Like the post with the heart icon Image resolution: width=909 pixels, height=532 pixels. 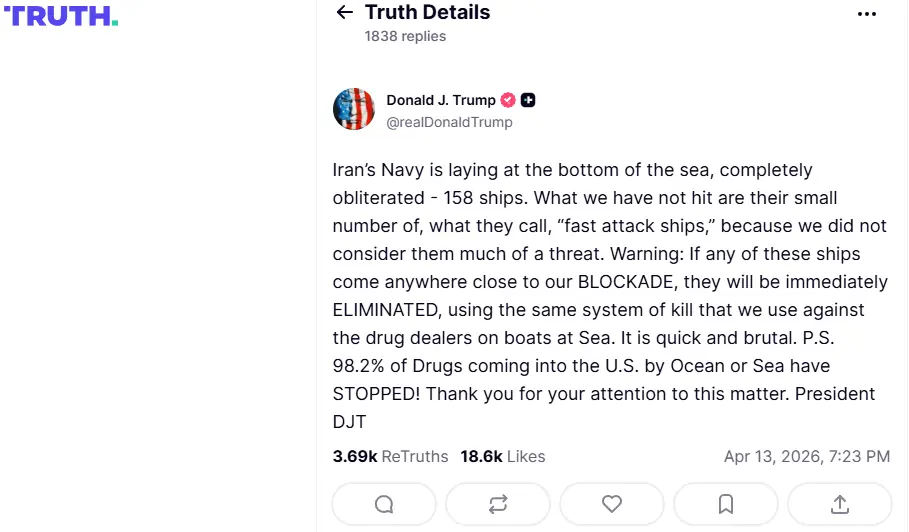click(612, 504)
